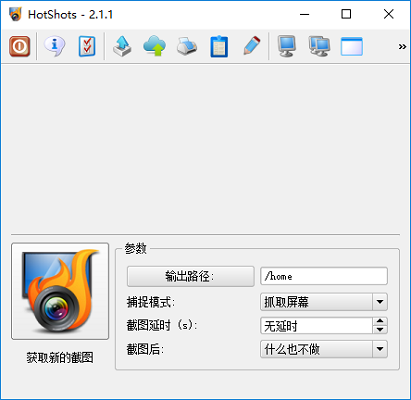Open the editor with the pencil icon
The width and height of the screenshot is (411, 400).
point(252,46)
